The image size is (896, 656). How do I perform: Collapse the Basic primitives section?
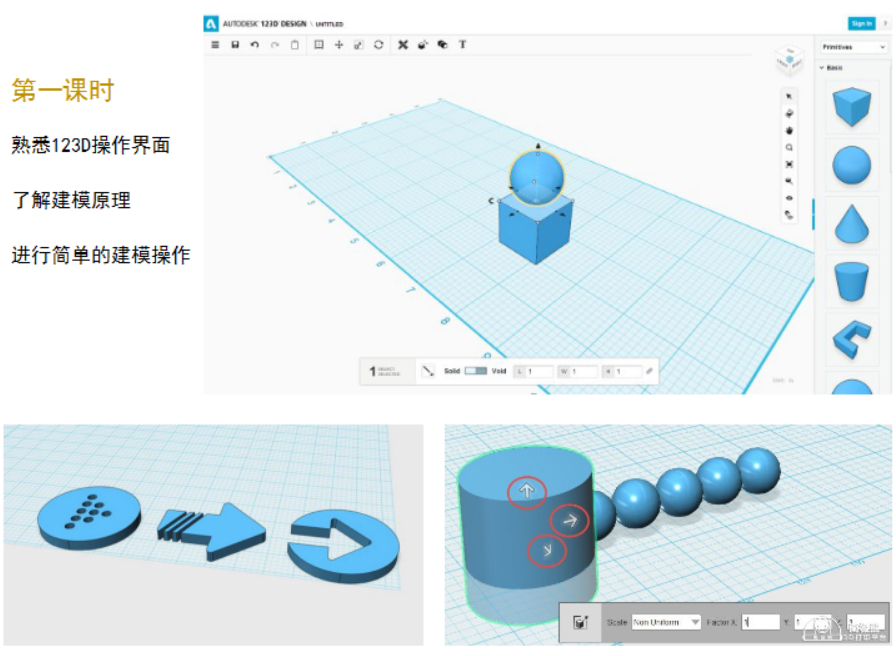(x=822, y=68)
